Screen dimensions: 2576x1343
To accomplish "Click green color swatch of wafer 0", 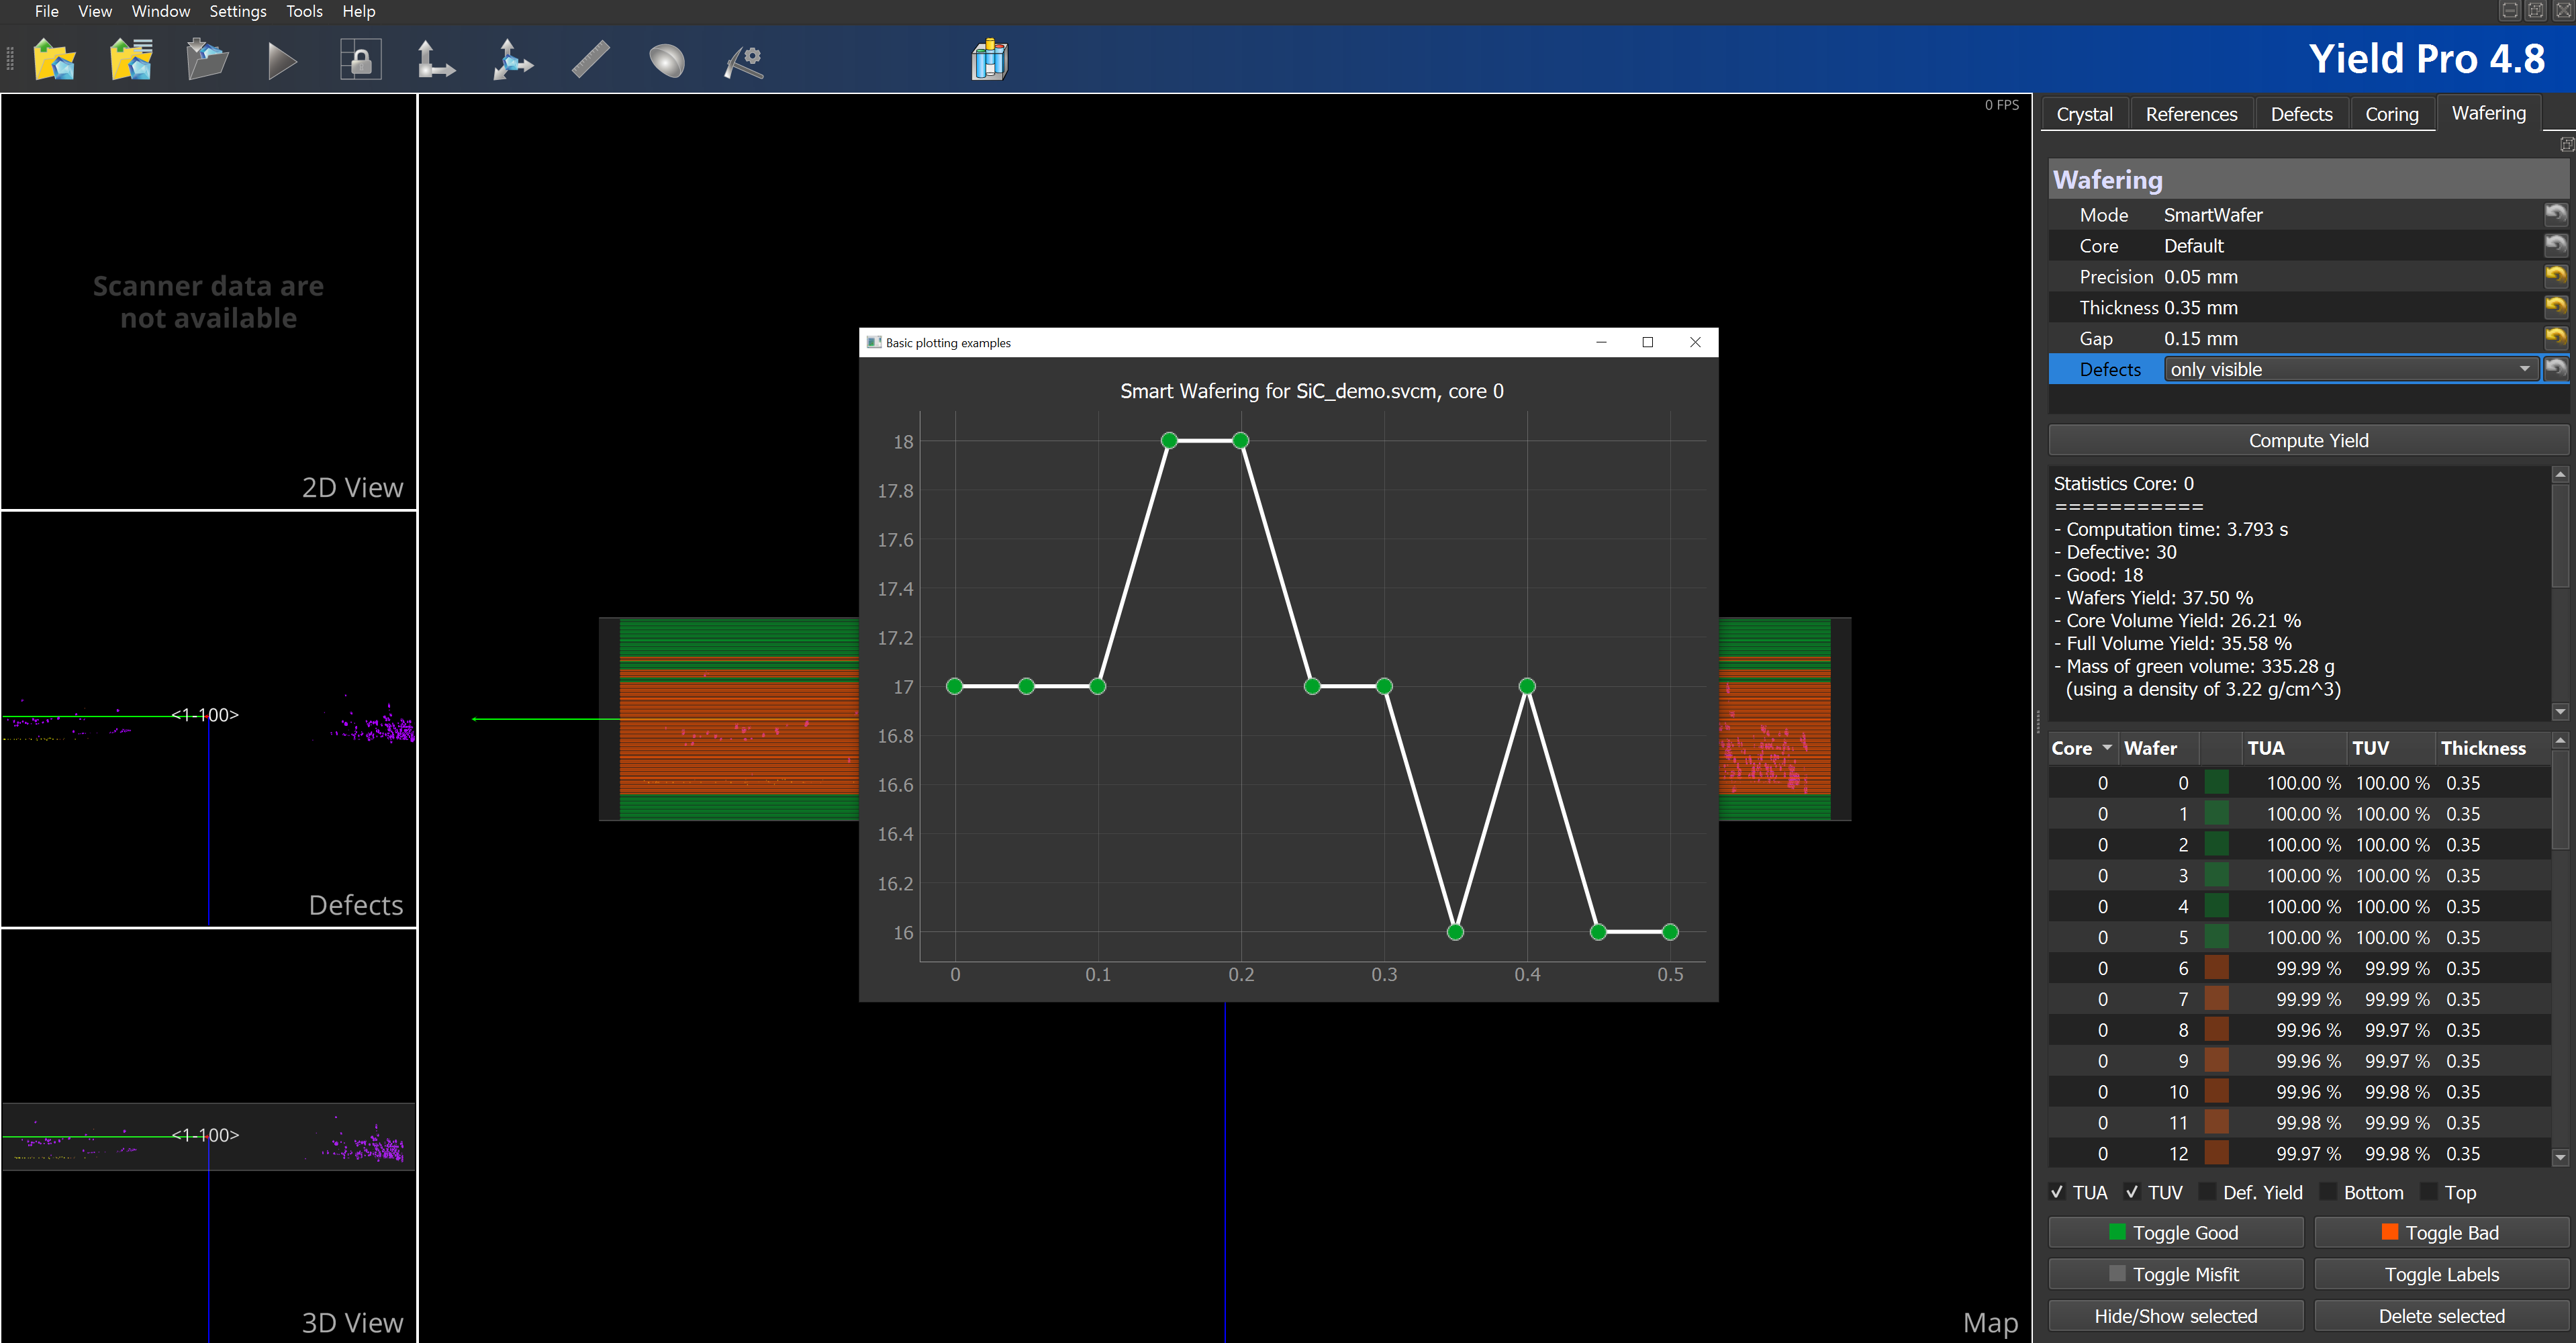I will 2216,782.
